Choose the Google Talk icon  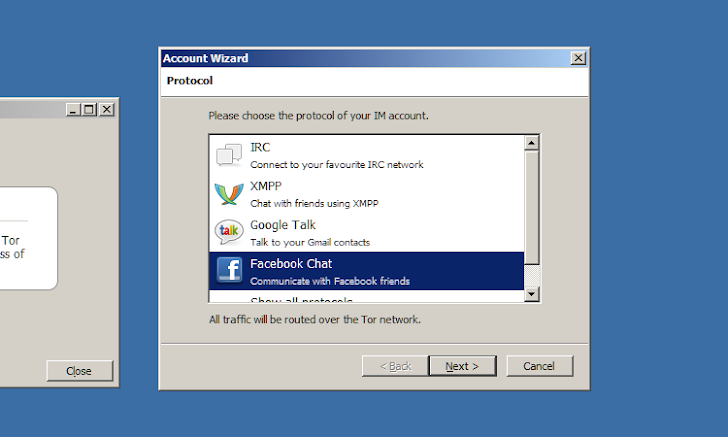pyautogui.click(x=229, y=232)
